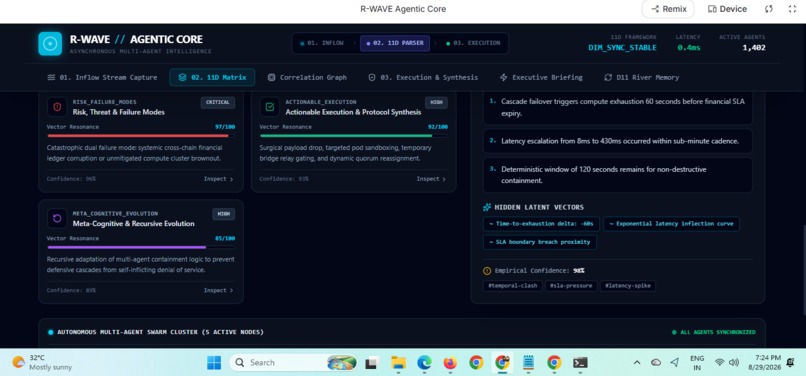Inspect the Risk, Threat & Failure Modes card
Screen dimensions: 806x376
218,179
